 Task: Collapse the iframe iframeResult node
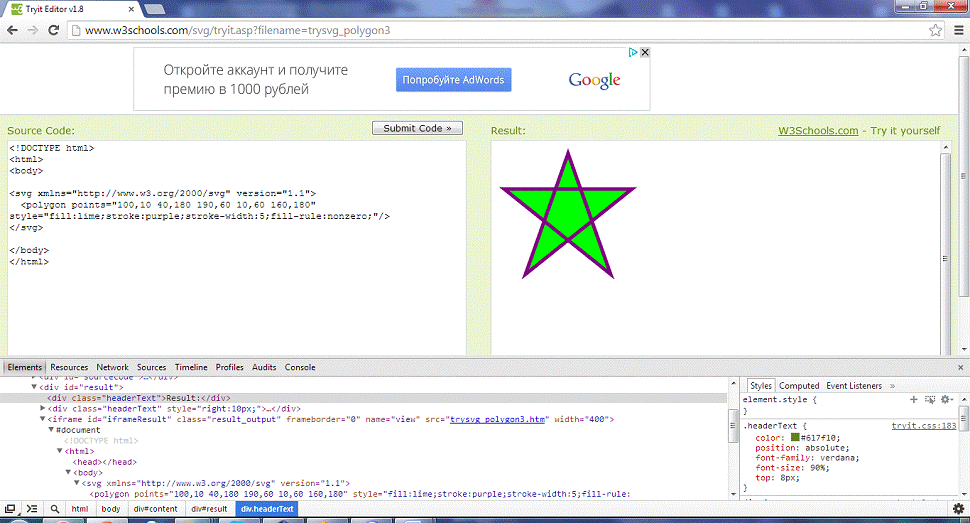43,420
